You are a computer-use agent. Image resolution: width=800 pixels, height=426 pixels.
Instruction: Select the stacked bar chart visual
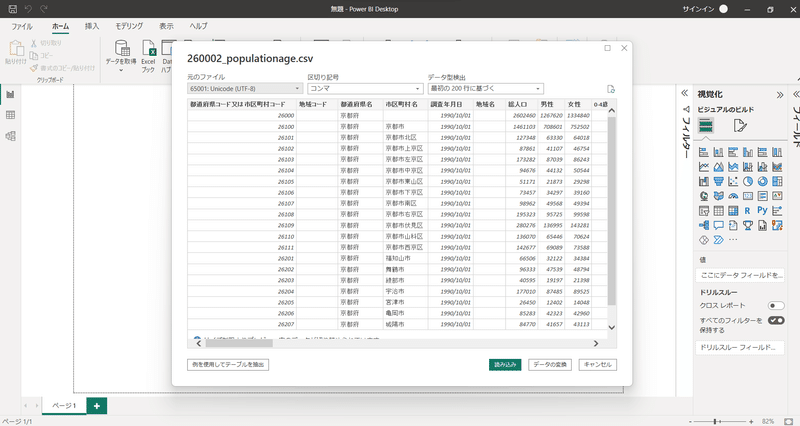pyautogui.click(x=704, y=152)
